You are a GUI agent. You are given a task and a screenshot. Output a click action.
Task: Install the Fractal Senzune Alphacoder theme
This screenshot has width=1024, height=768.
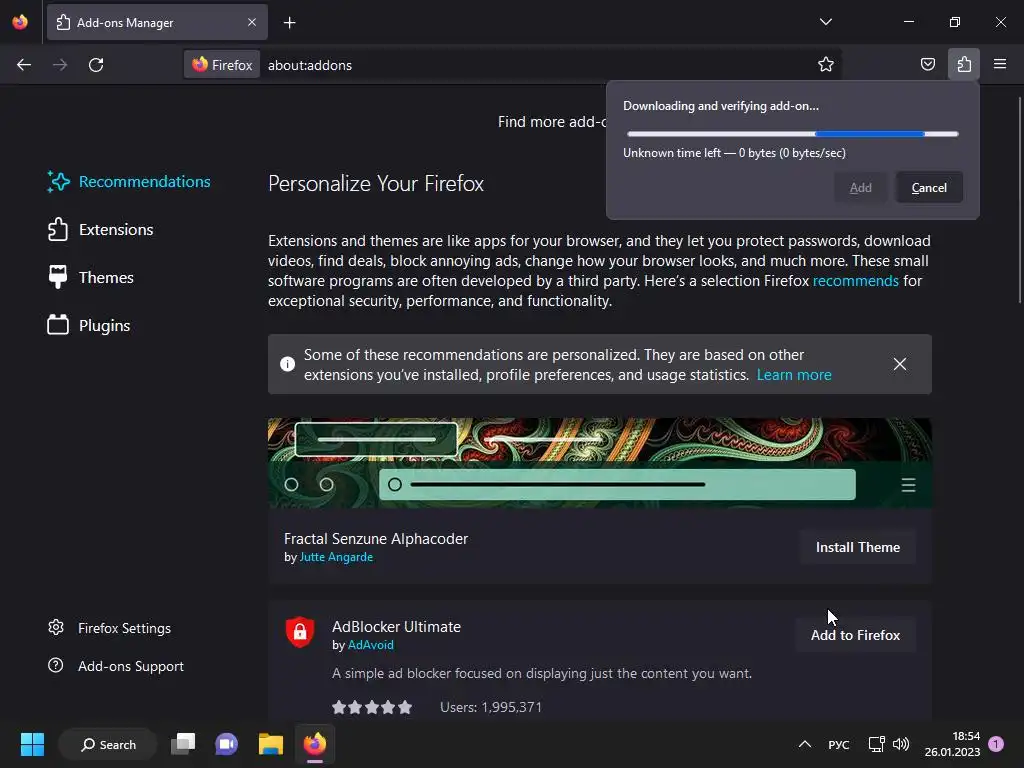pyautogui.click(x=857, y=547)
